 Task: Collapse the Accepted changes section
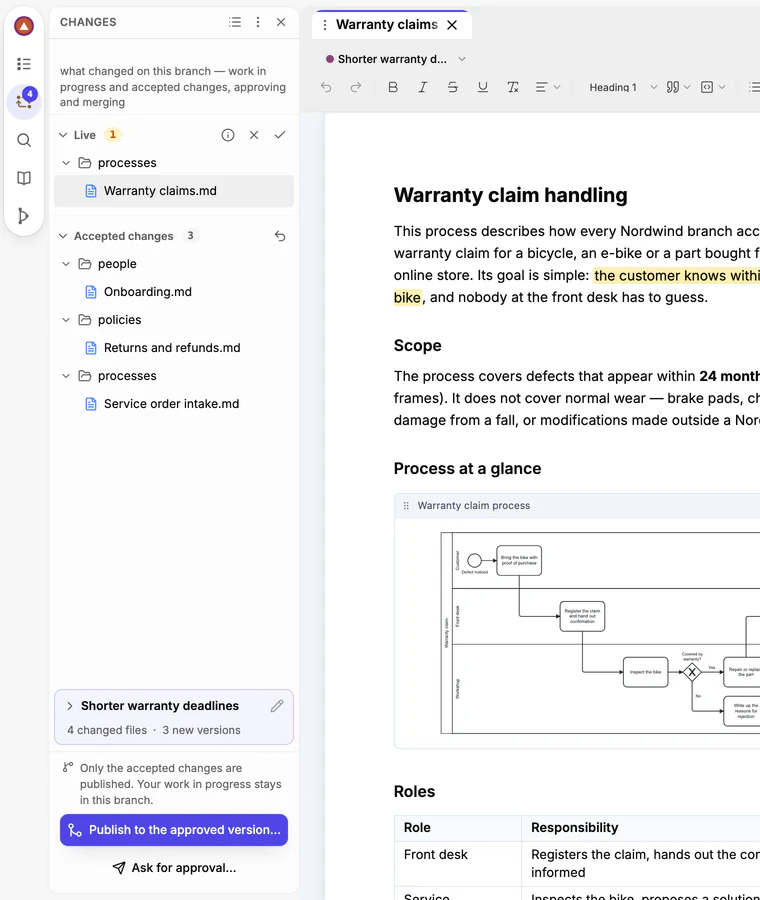[x=63, y=236]
